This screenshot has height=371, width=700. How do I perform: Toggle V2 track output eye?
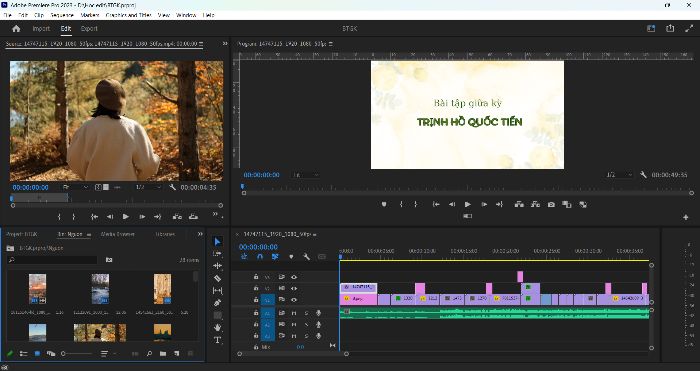[294, 288]
